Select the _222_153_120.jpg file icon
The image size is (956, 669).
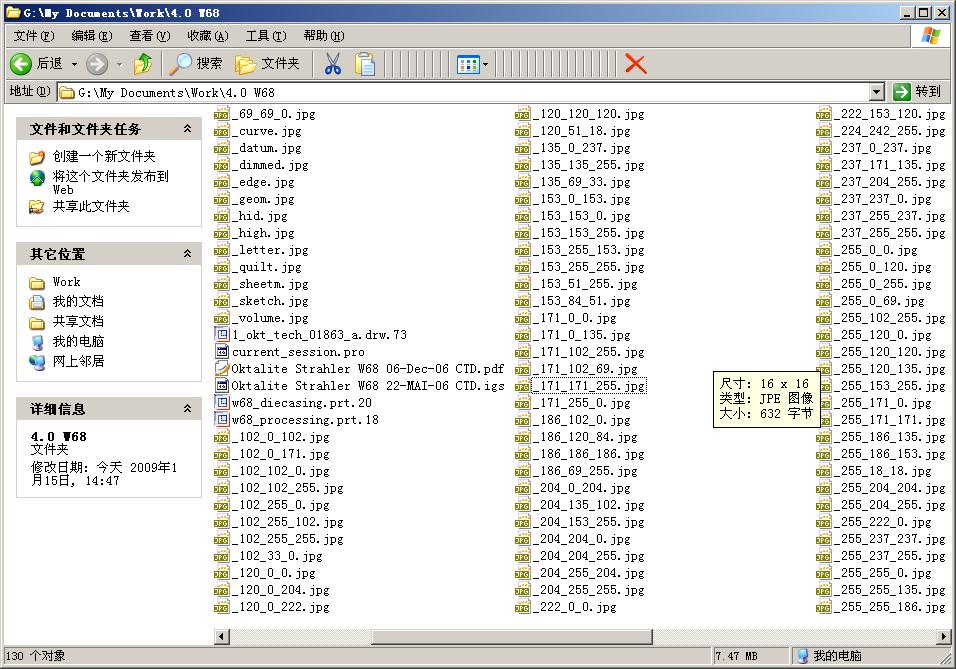(824, 114)
